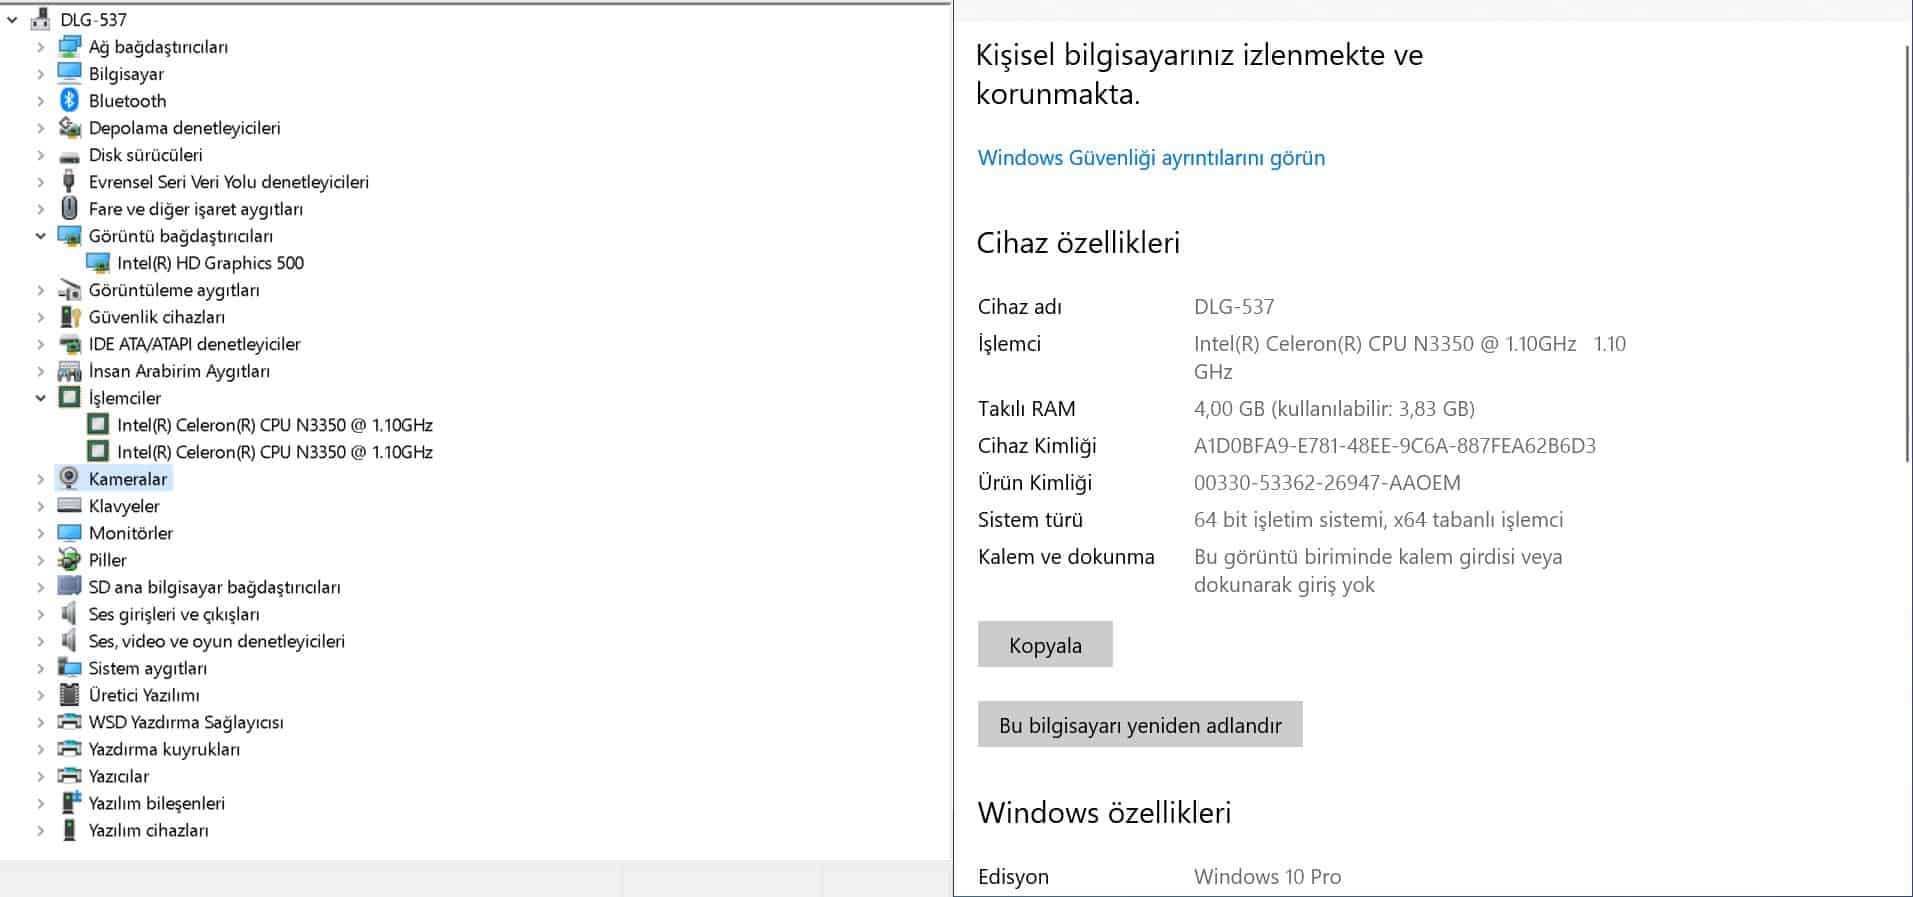The image size is (1913, 897).
Task: Click the IDE ATA/ATAPI denetleyiciler icon
Action: pos(69,343)
